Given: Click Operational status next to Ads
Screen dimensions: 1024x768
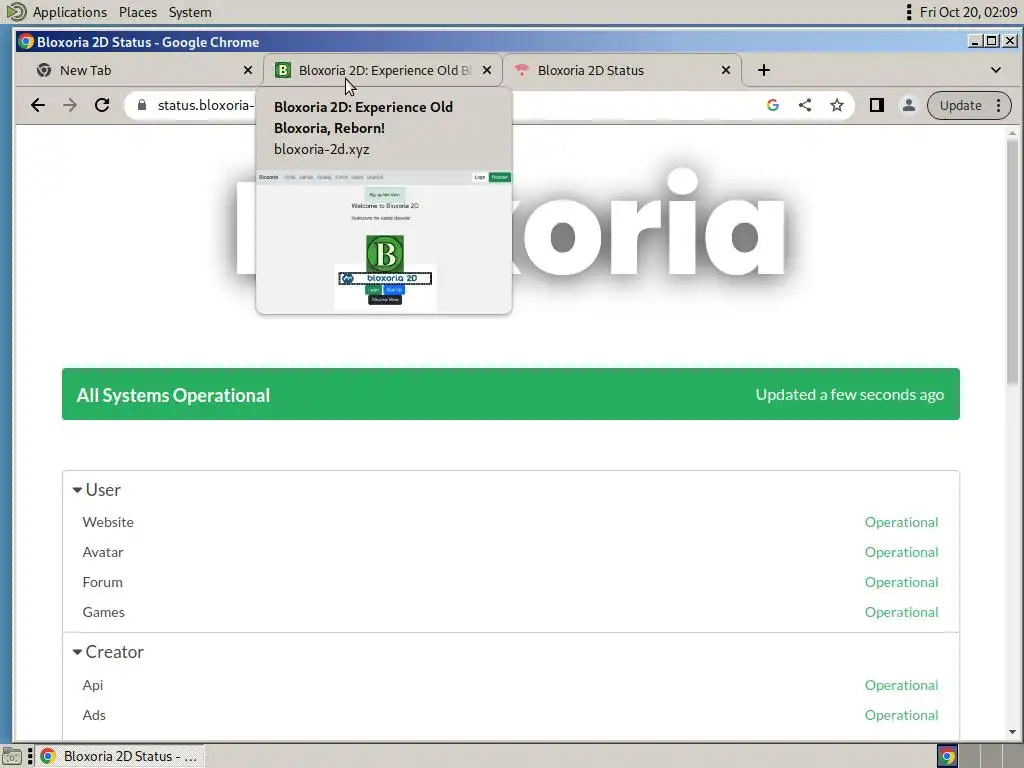Looking at the screenshot, I should tap(901, 715).
